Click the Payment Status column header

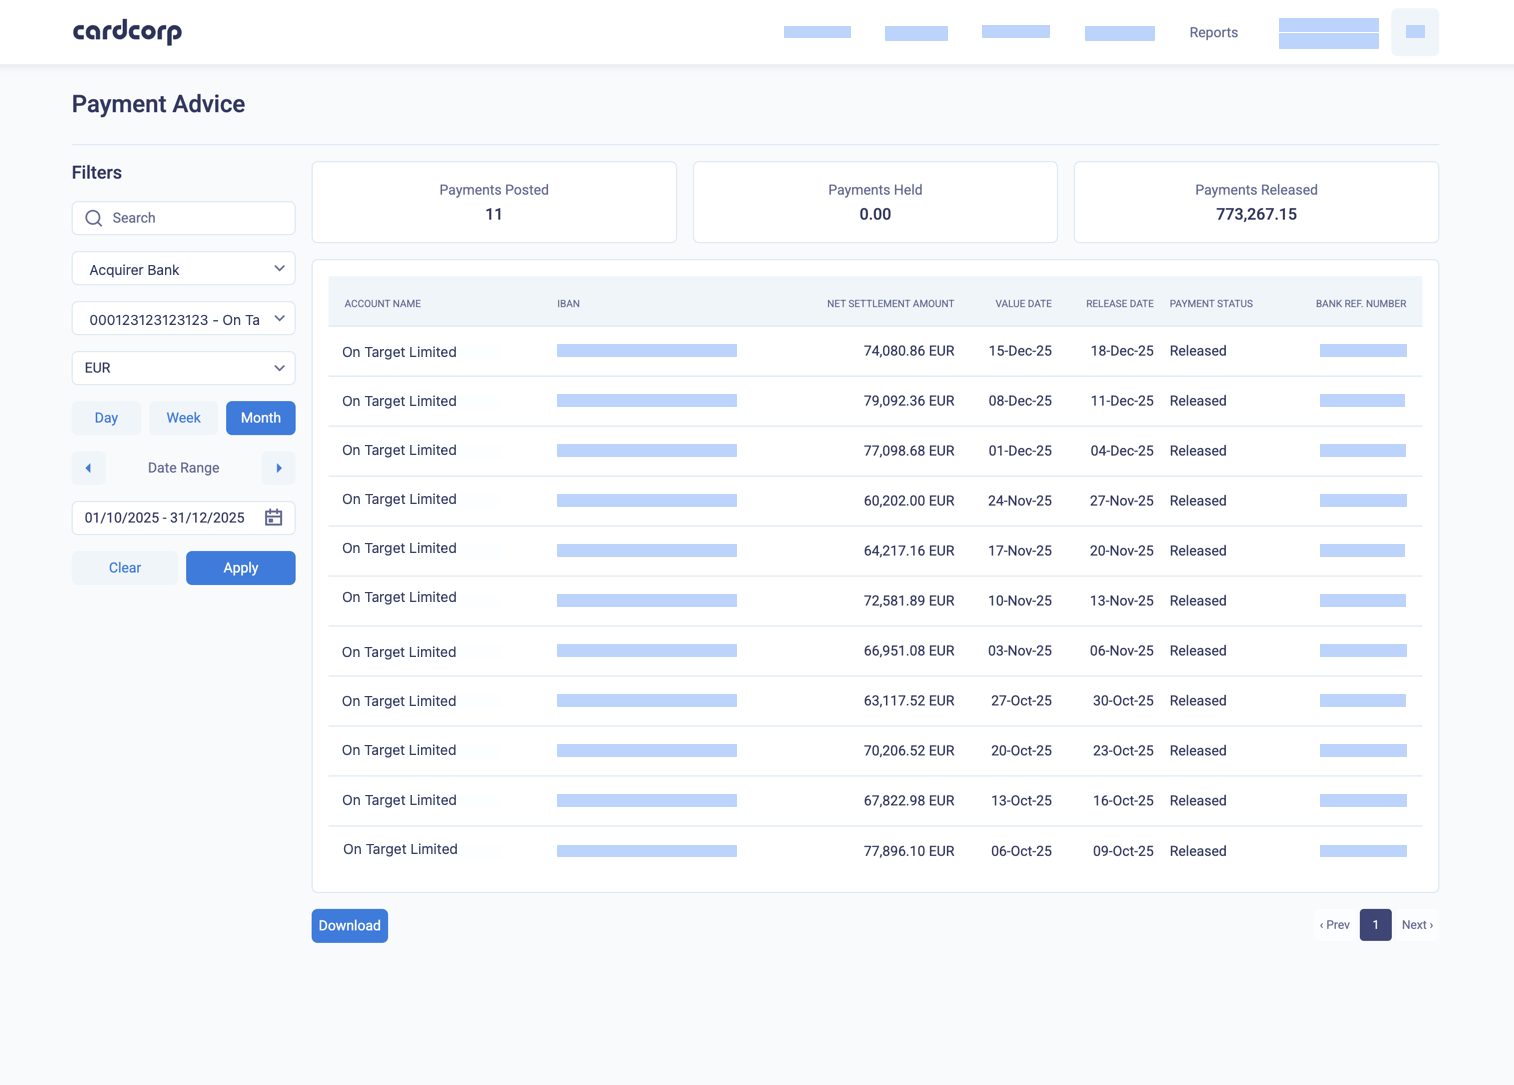pos(1211,303)
